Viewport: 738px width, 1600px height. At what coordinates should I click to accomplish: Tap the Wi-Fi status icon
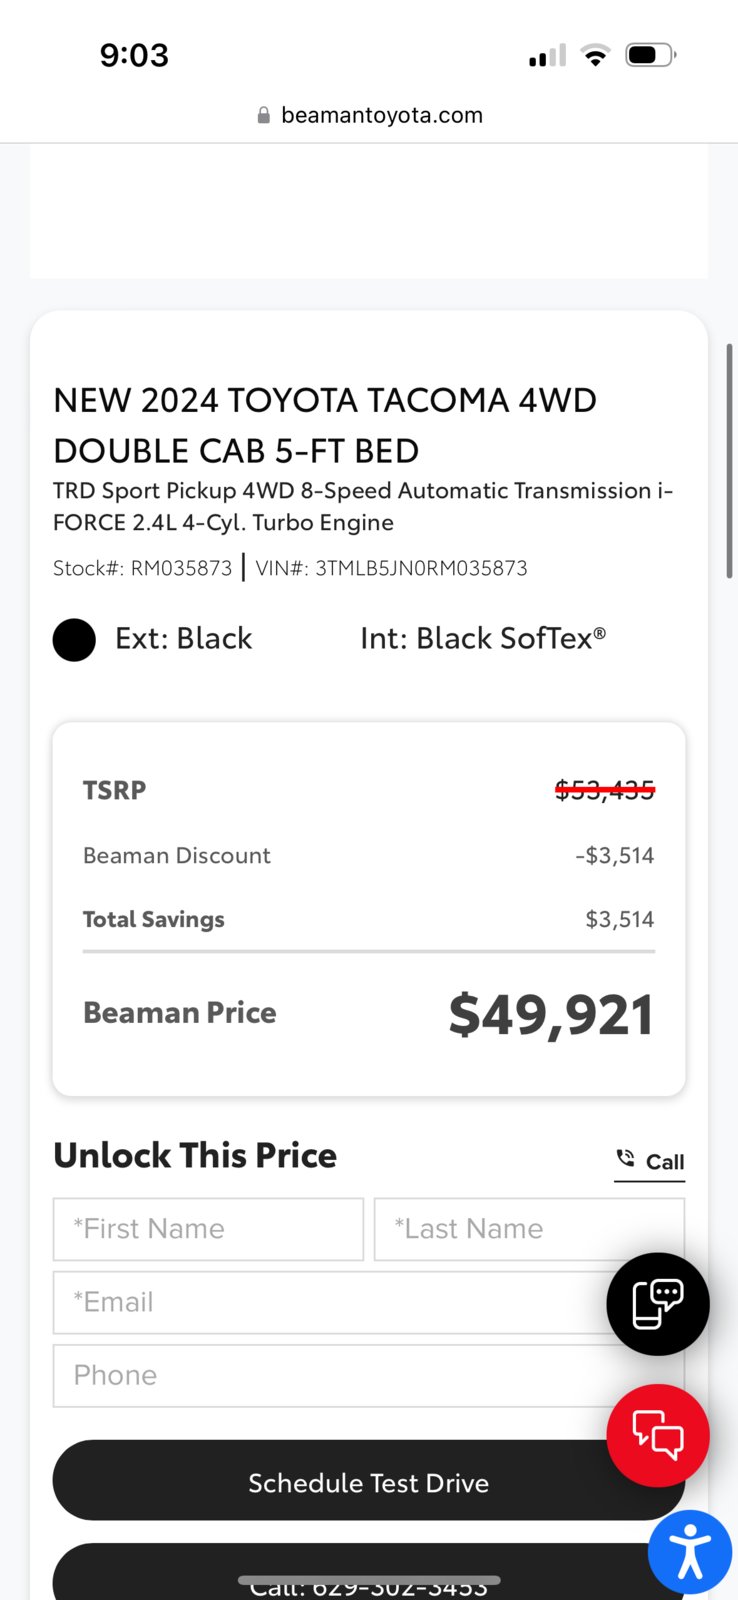pyautogui.click(x=596, y=56)
